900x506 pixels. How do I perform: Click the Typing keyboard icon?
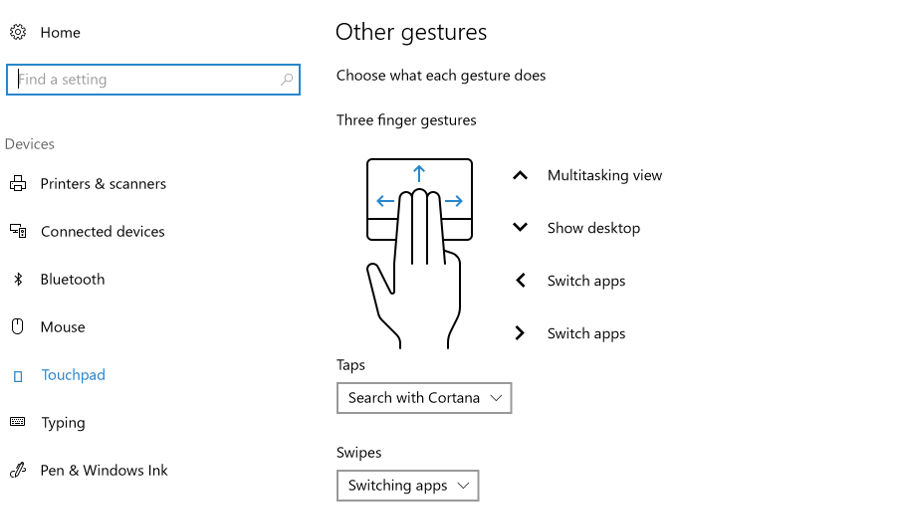(x=18, y=422)
